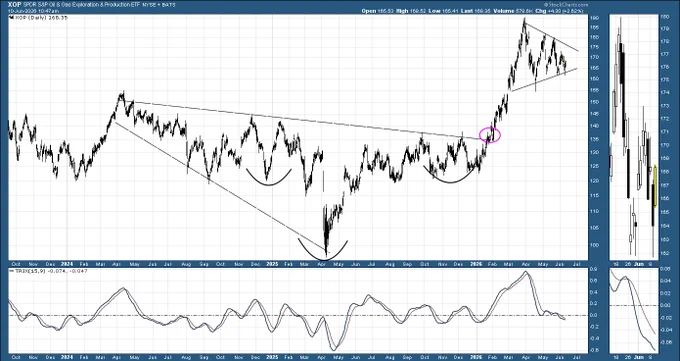Click the XOP ticker symbol in the header
The width and height of the screenshot is (680, 361).
point(14,4)
